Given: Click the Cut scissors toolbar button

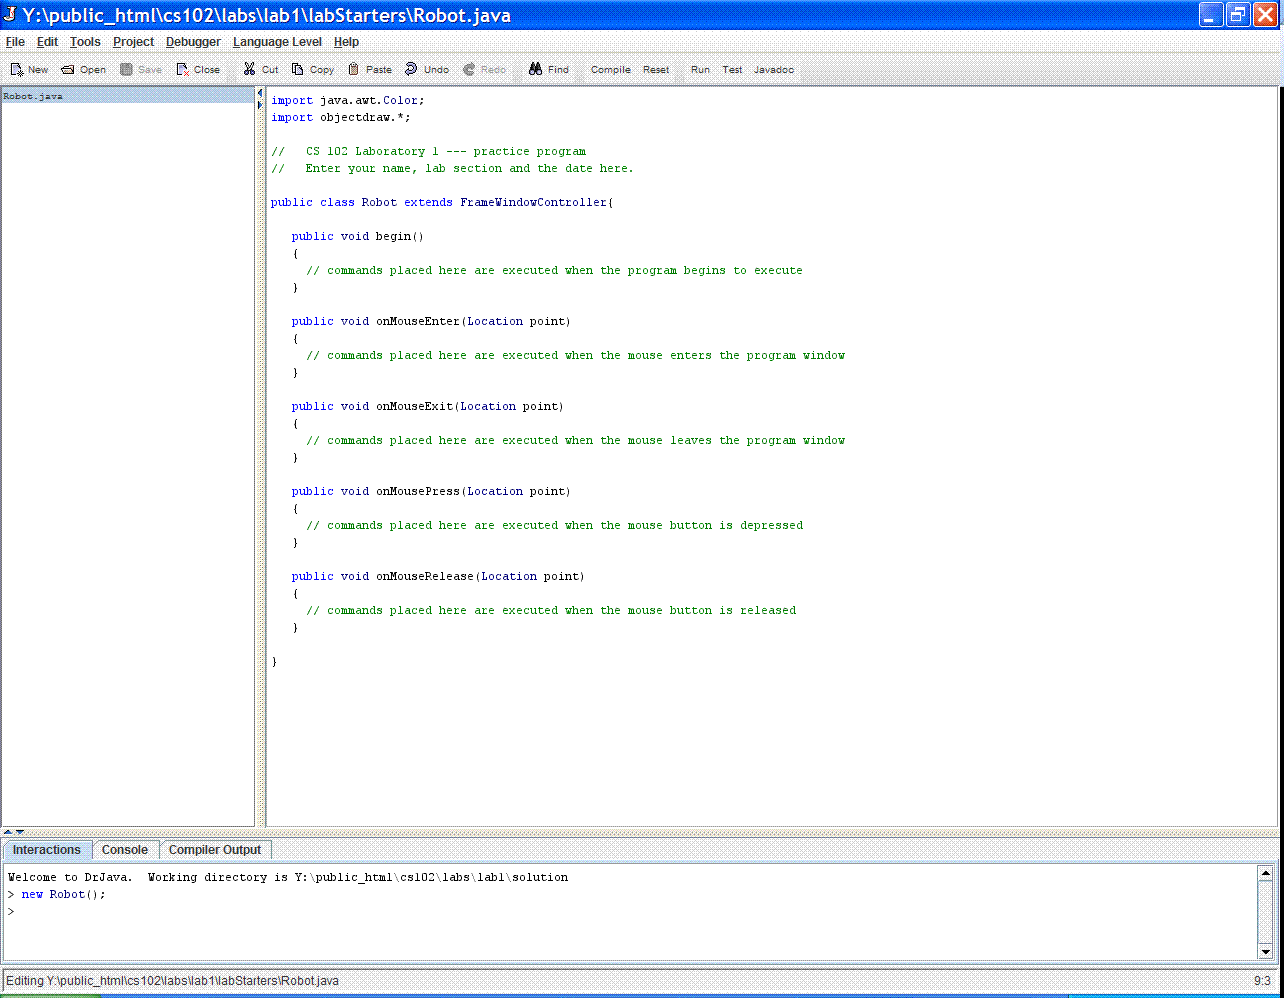Looking at the screenshot, I should click(261, 70).
